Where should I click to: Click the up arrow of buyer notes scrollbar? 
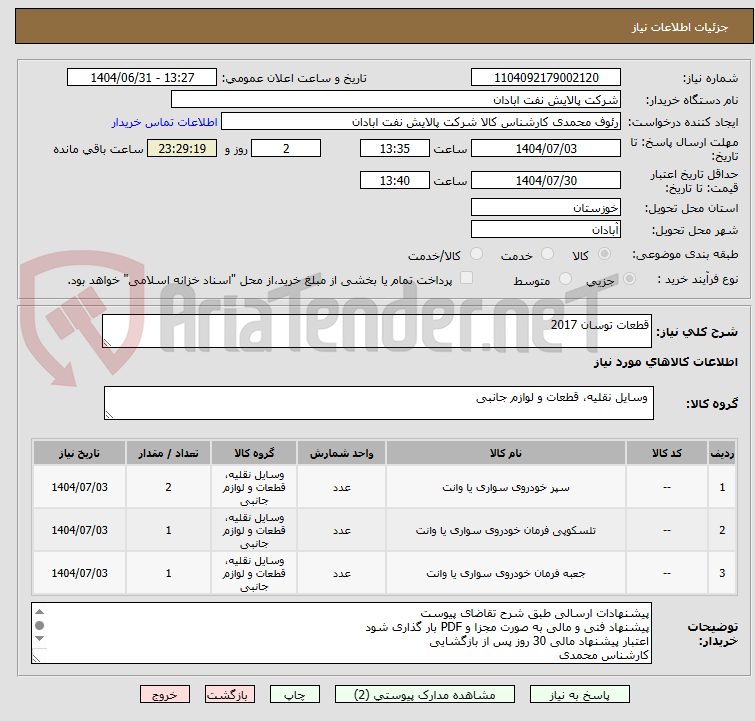point(40,612)
